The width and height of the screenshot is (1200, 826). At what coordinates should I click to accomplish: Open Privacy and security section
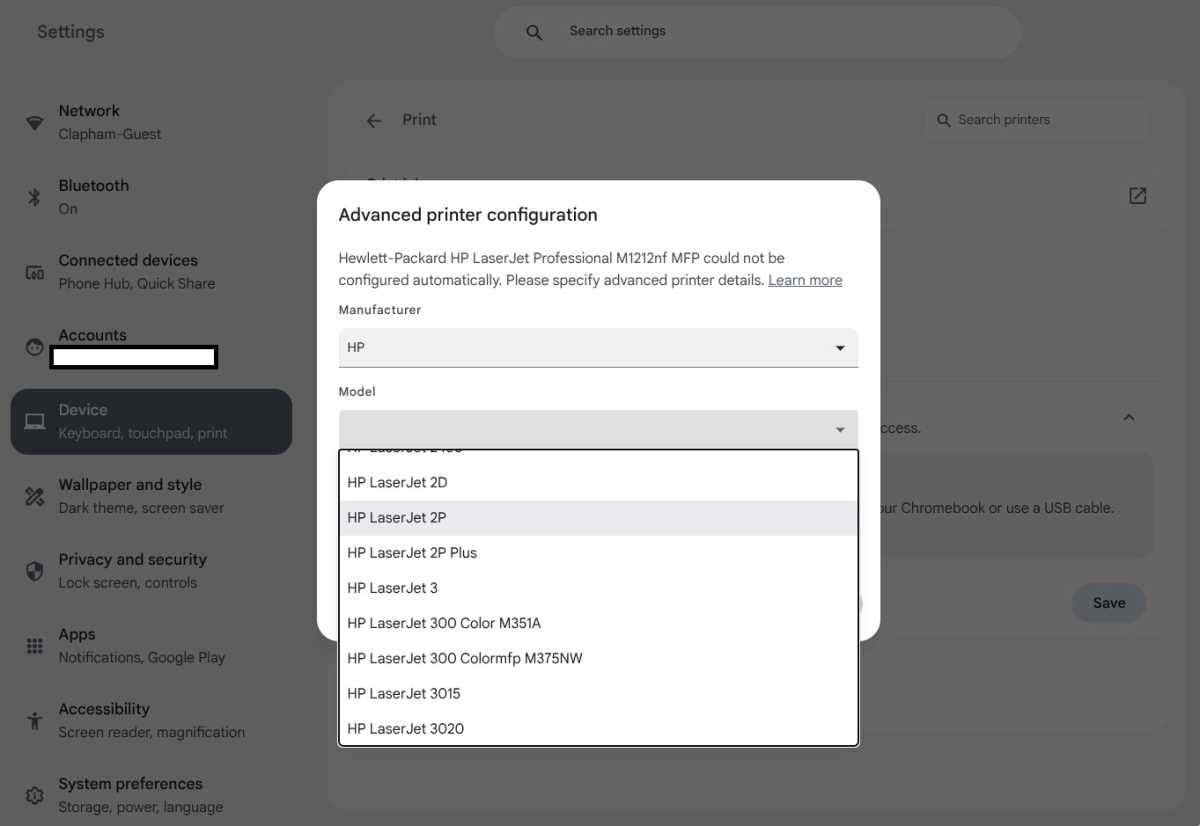click(151, 571)
